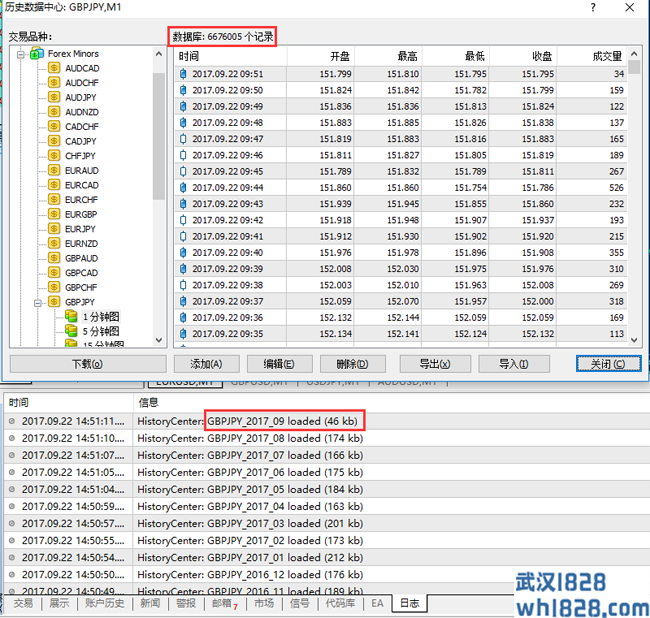
Task: Collapse the Forex Minors tree group
Action: click(22, 54)
